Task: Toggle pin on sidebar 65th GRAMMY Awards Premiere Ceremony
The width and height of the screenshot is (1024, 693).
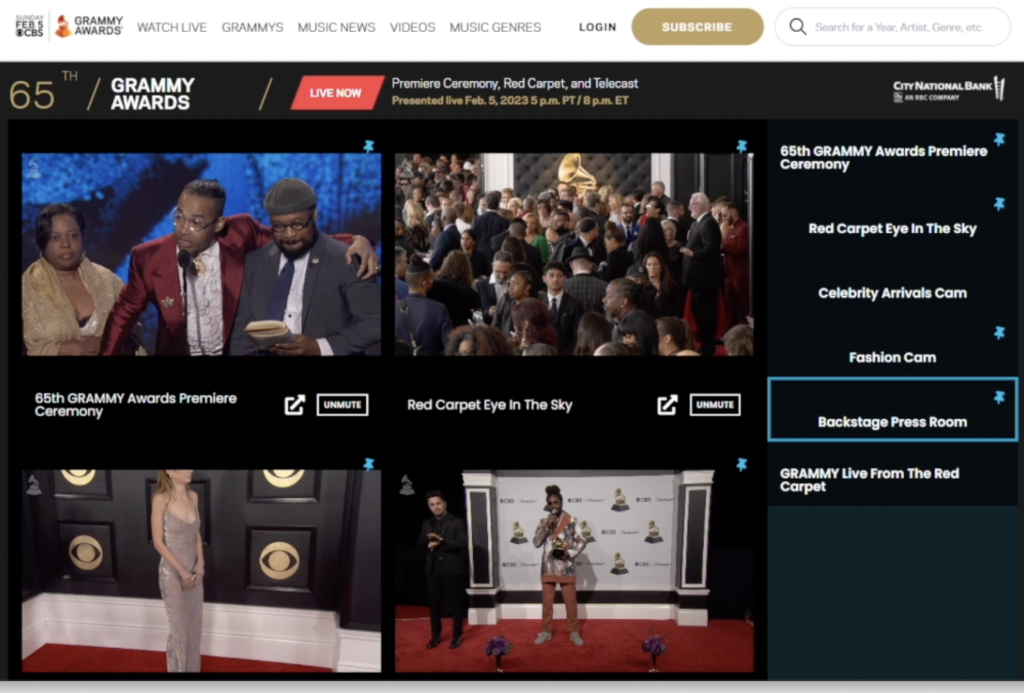Action: point(999,139)
